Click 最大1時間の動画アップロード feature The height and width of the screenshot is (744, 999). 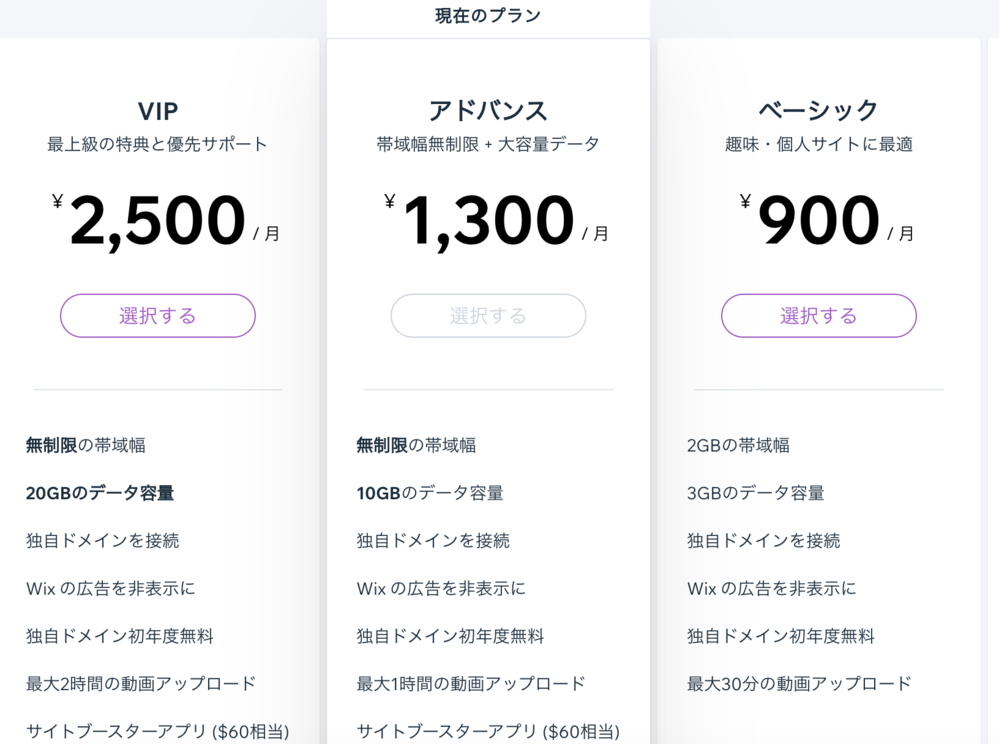[x=471, y=683]
